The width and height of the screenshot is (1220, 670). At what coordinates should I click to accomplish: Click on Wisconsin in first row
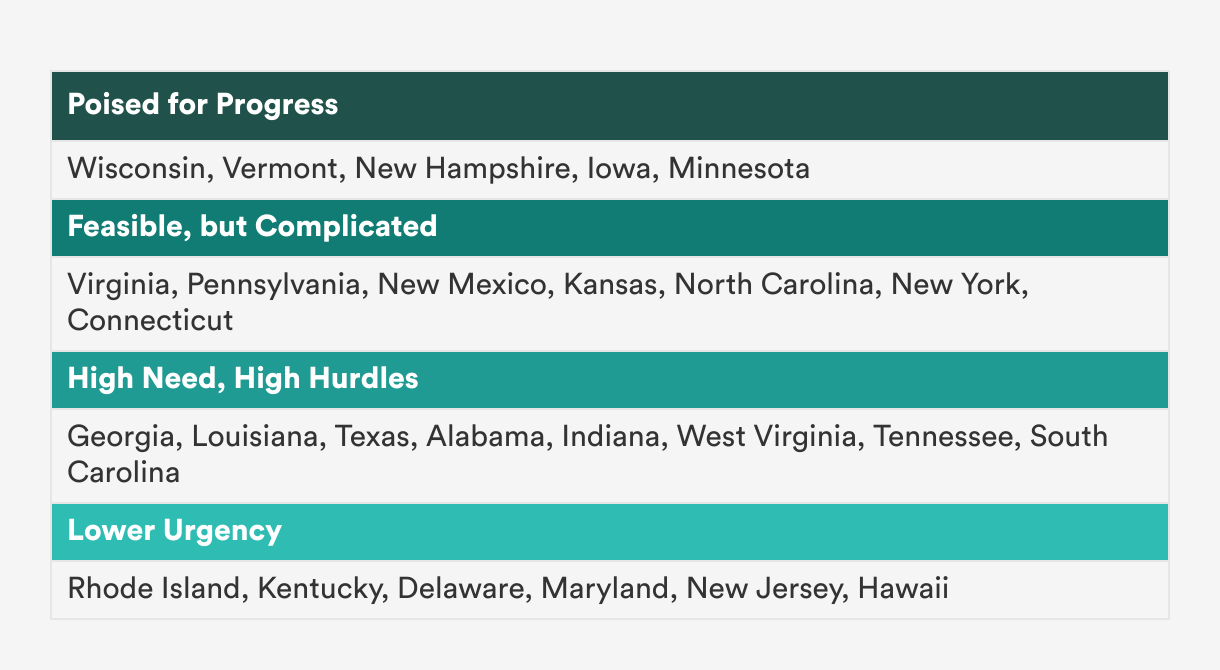134,169
